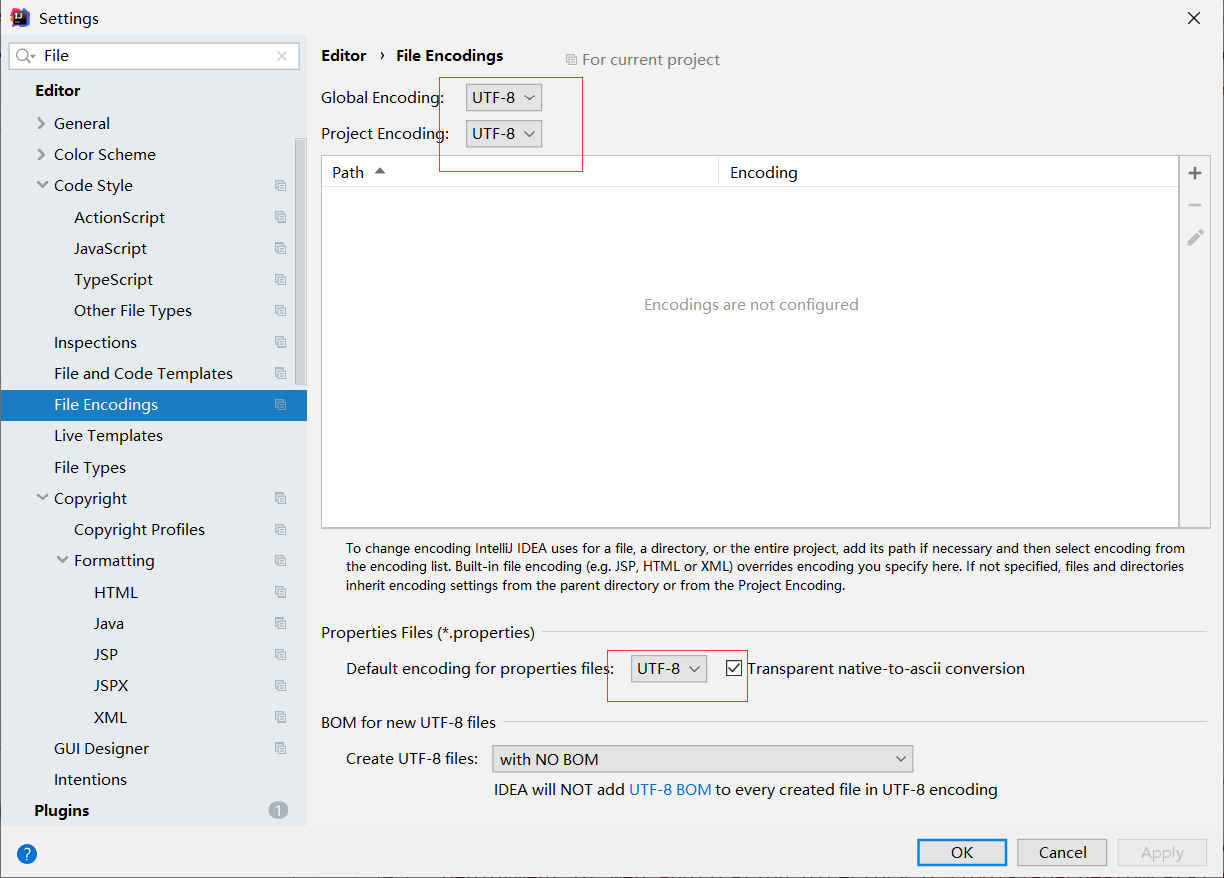1224x878 pixels.
Task: Select the Editor tree heading
Action: point(58,90)
